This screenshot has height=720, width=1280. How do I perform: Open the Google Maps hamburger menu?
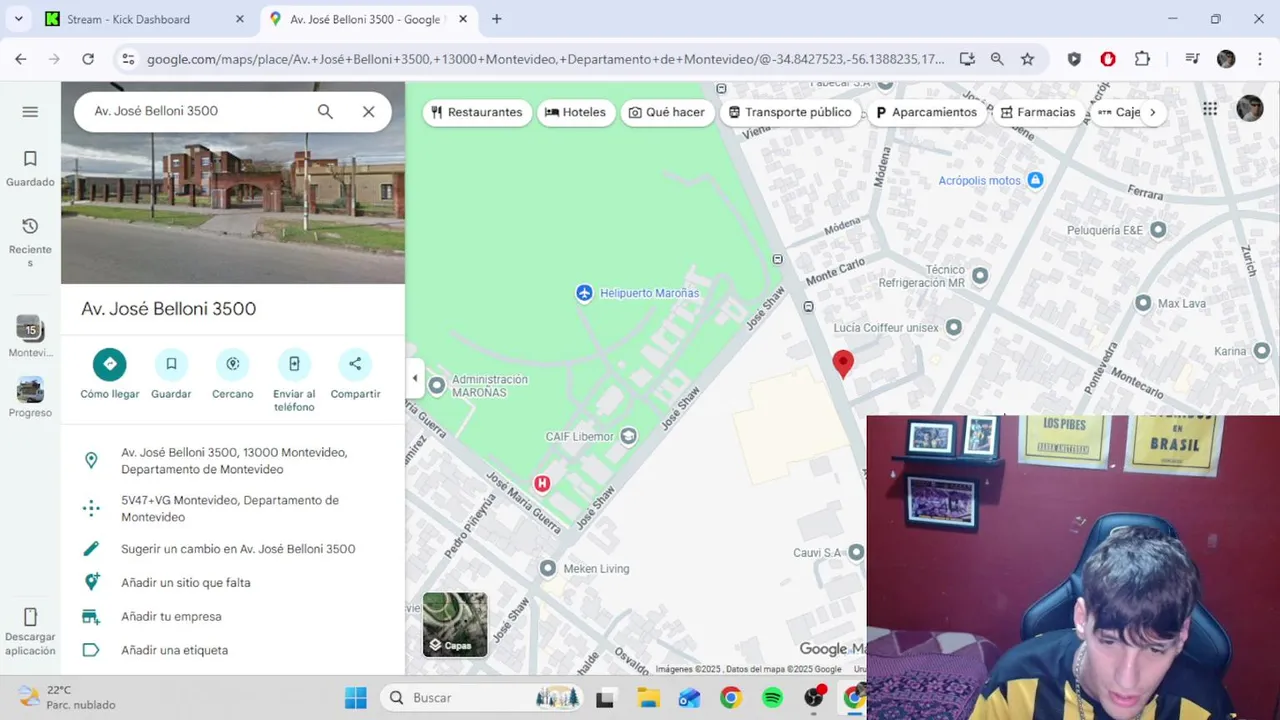coord(30,111)
